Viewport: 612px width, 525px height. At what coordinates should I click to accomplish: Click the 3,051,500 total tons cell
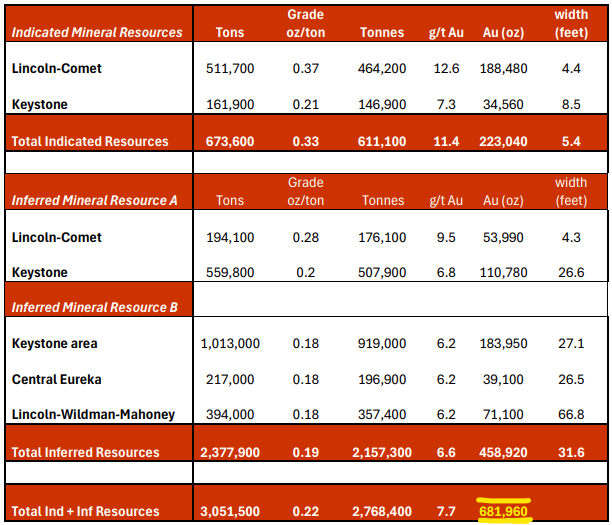[229, 511]
